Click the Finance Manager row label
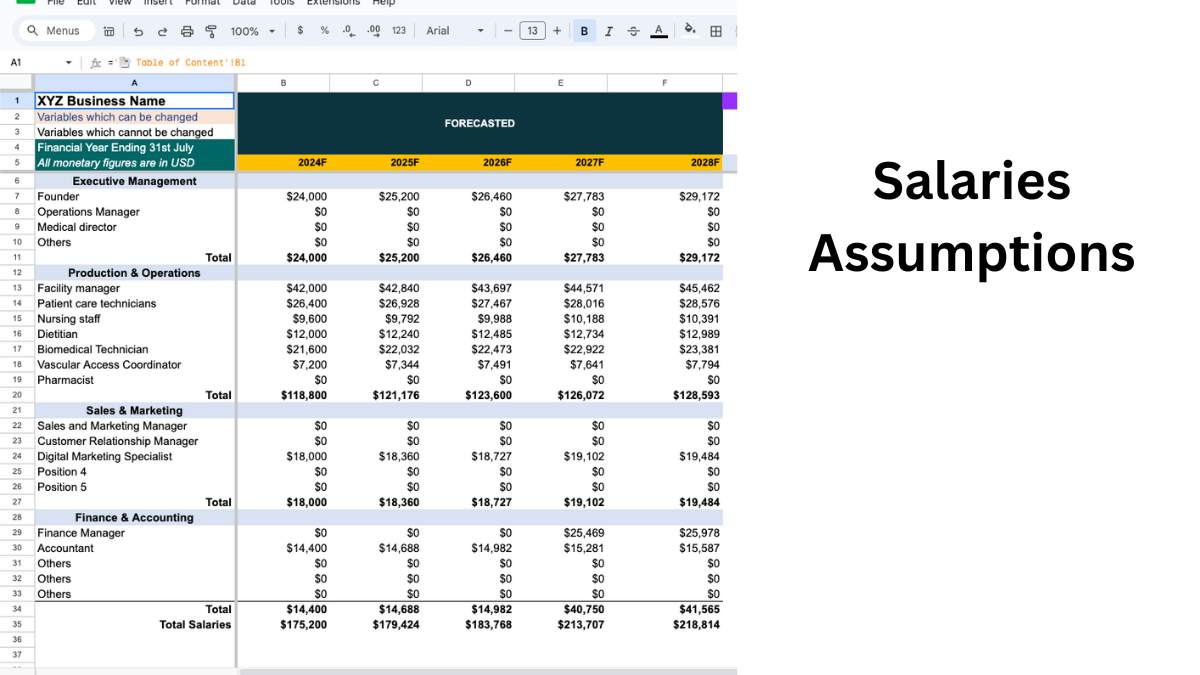 [x=81, y=533]
